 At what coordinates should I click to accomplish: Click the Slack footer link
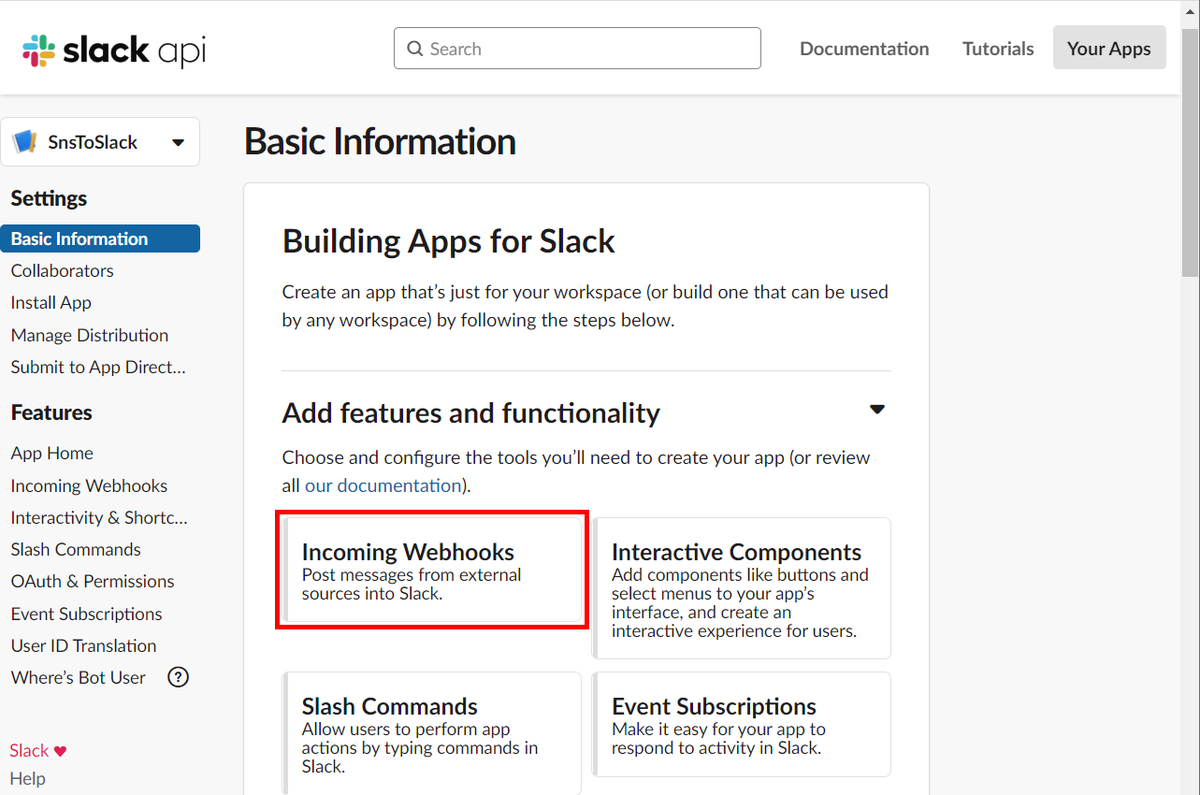coord(29,751)
